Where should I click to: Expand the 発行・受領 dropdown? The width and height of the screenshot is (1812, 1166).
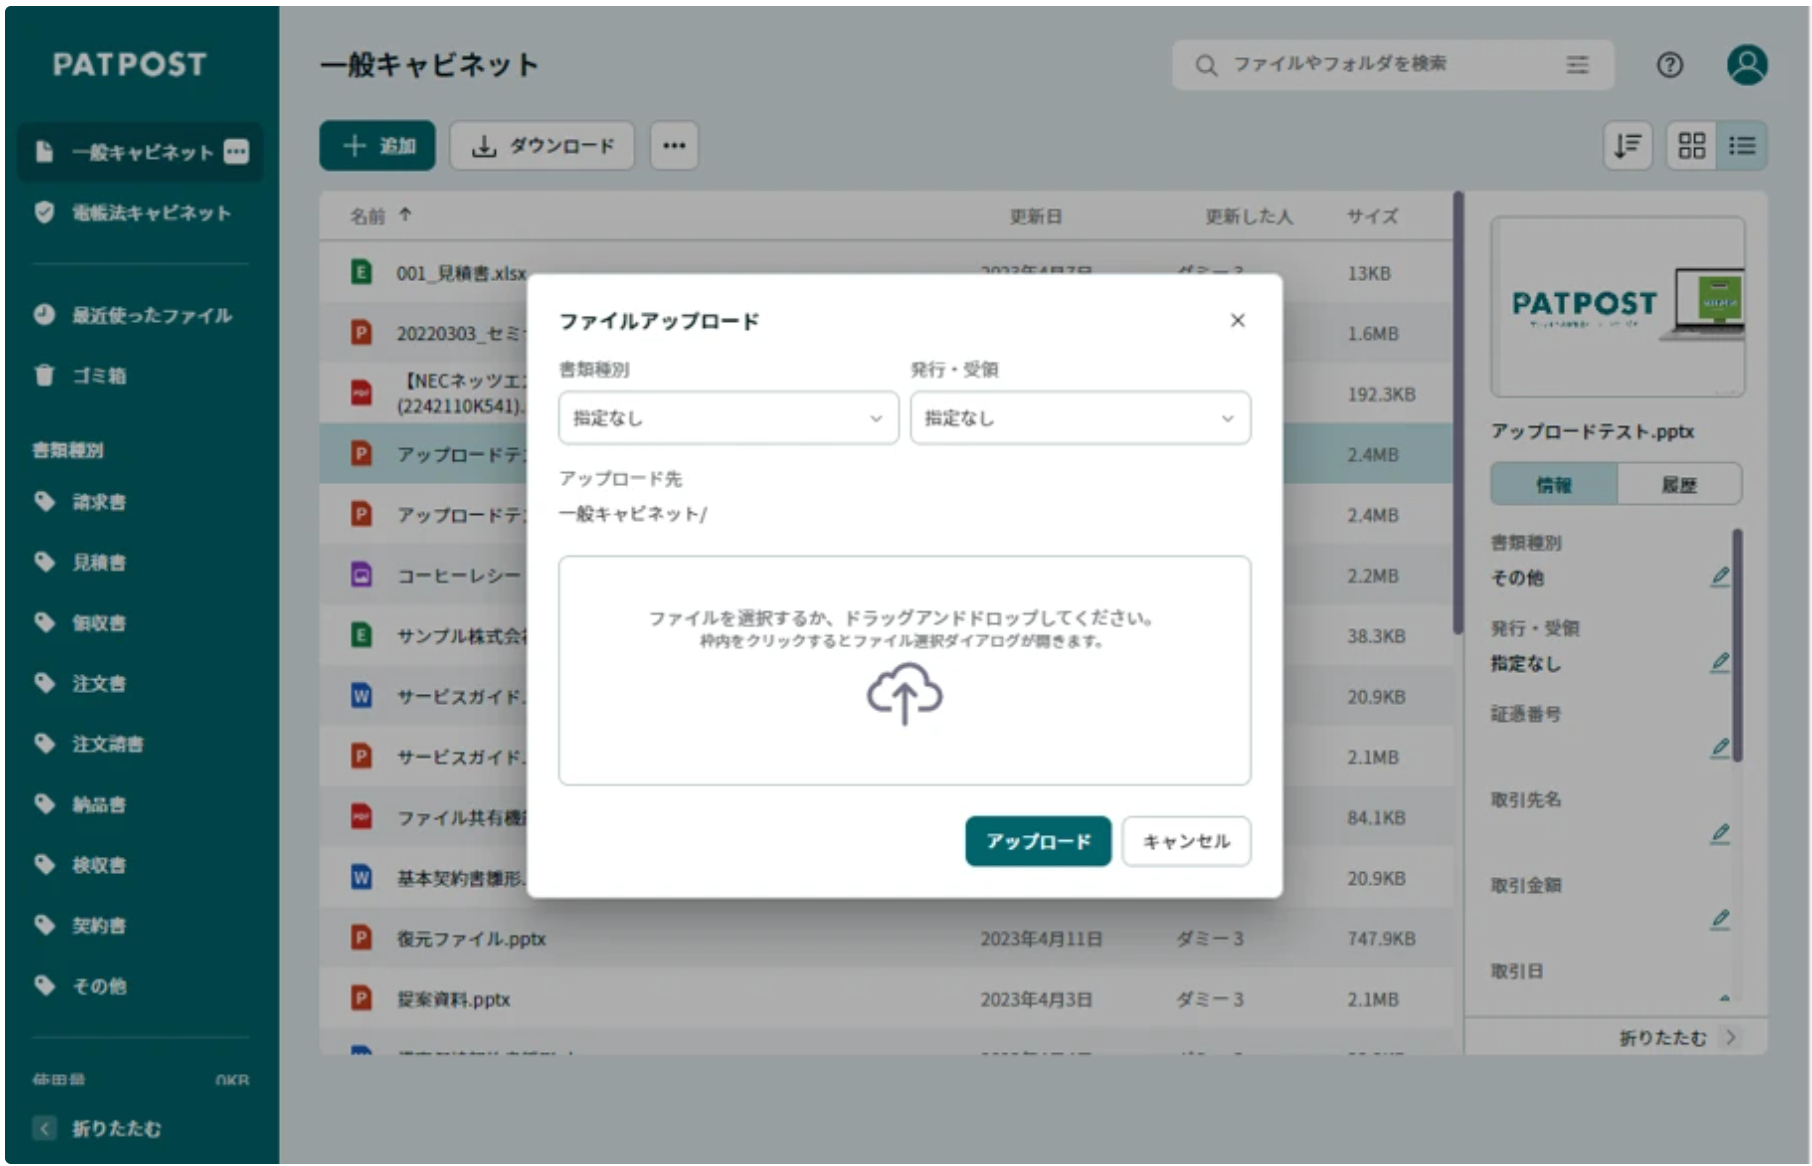1079,418
